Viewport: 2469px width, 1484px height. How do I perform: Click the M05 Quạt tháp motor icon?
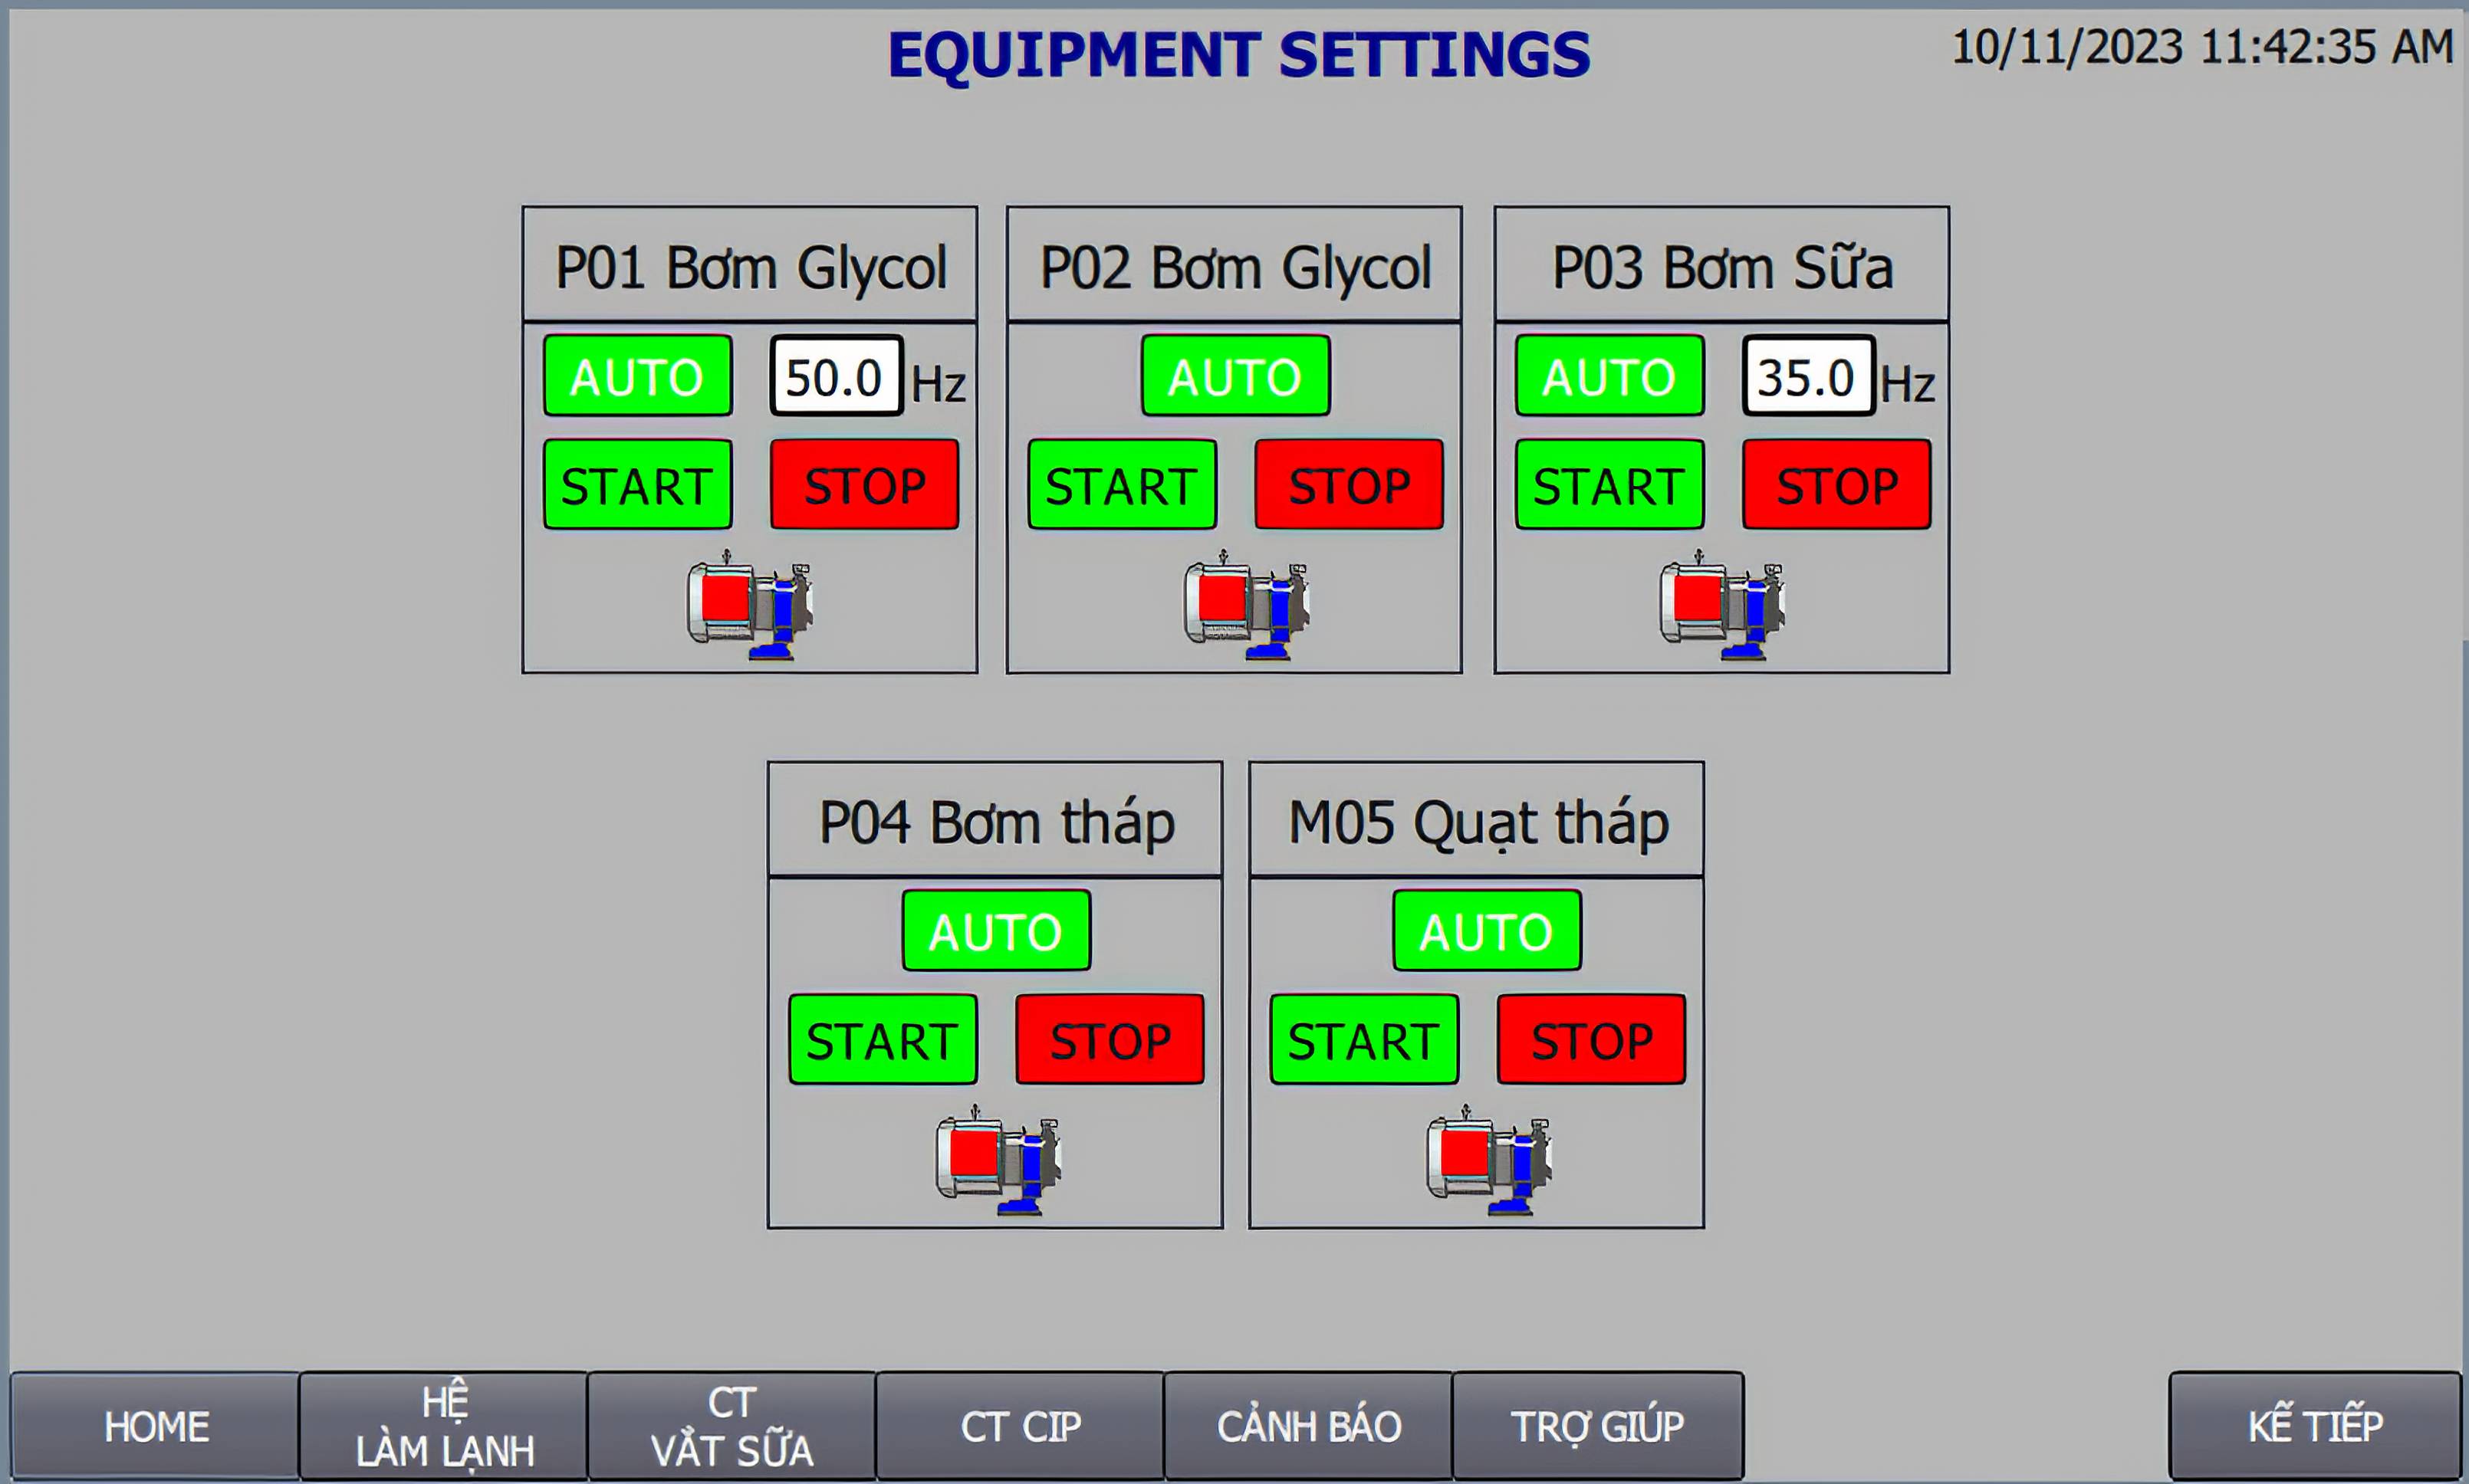click(x=1488, y=1159)
